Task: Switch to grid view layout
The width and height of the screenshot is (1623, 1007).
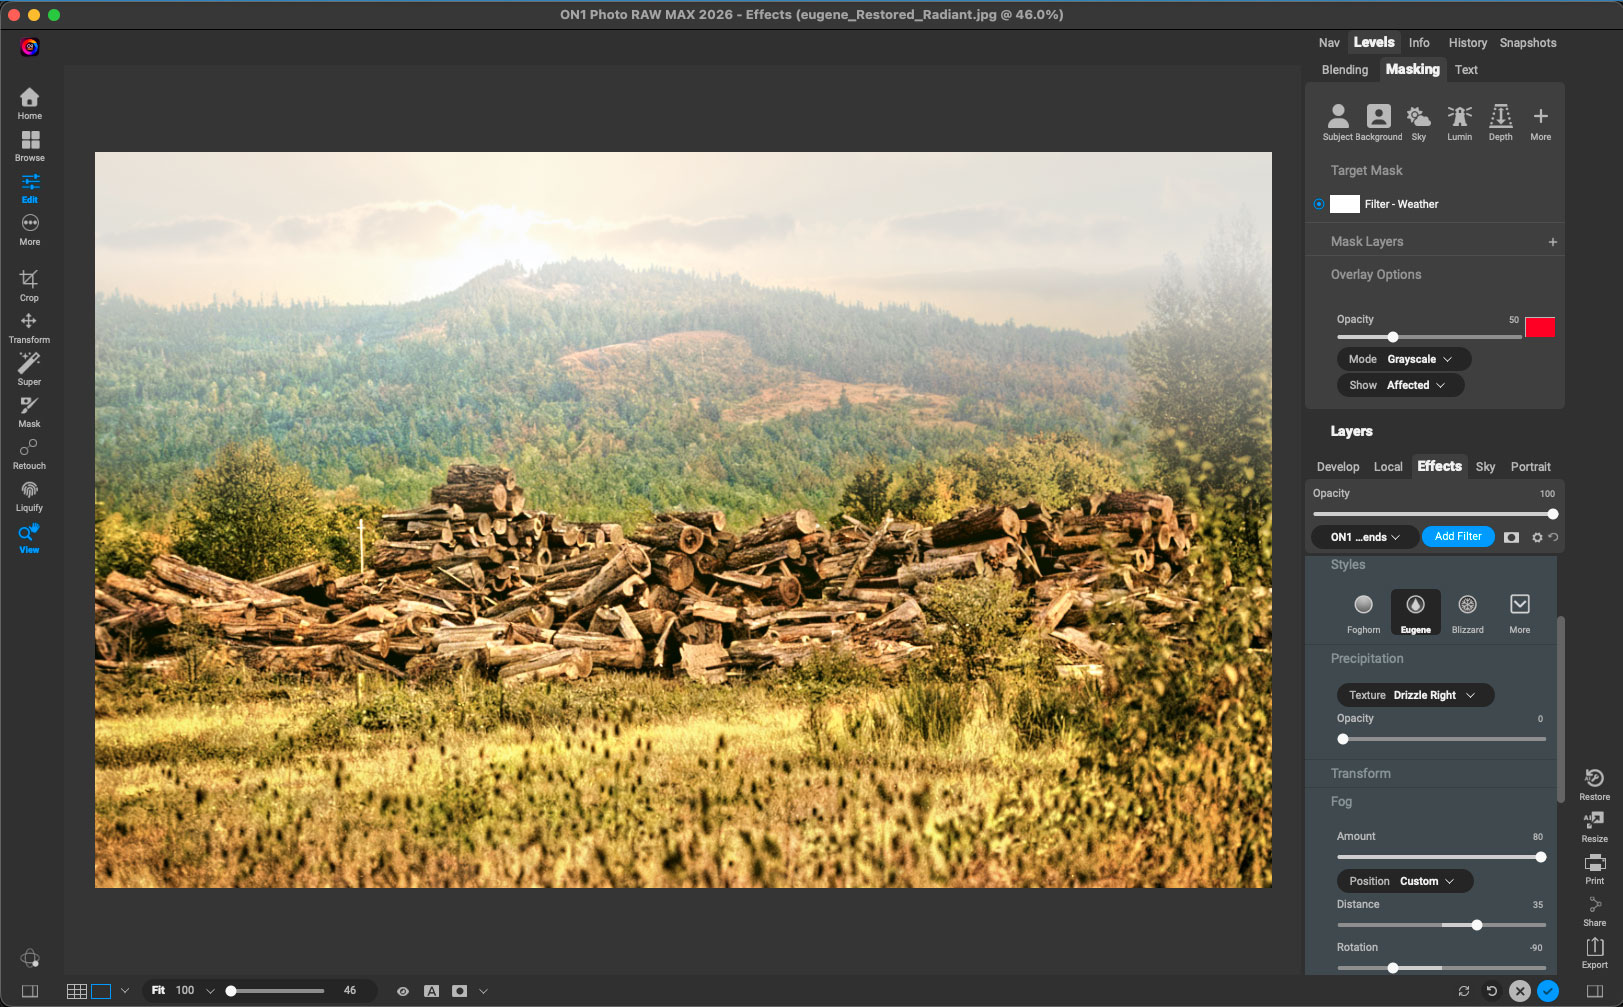Action: pyautogui.click(x=76, y=991)
